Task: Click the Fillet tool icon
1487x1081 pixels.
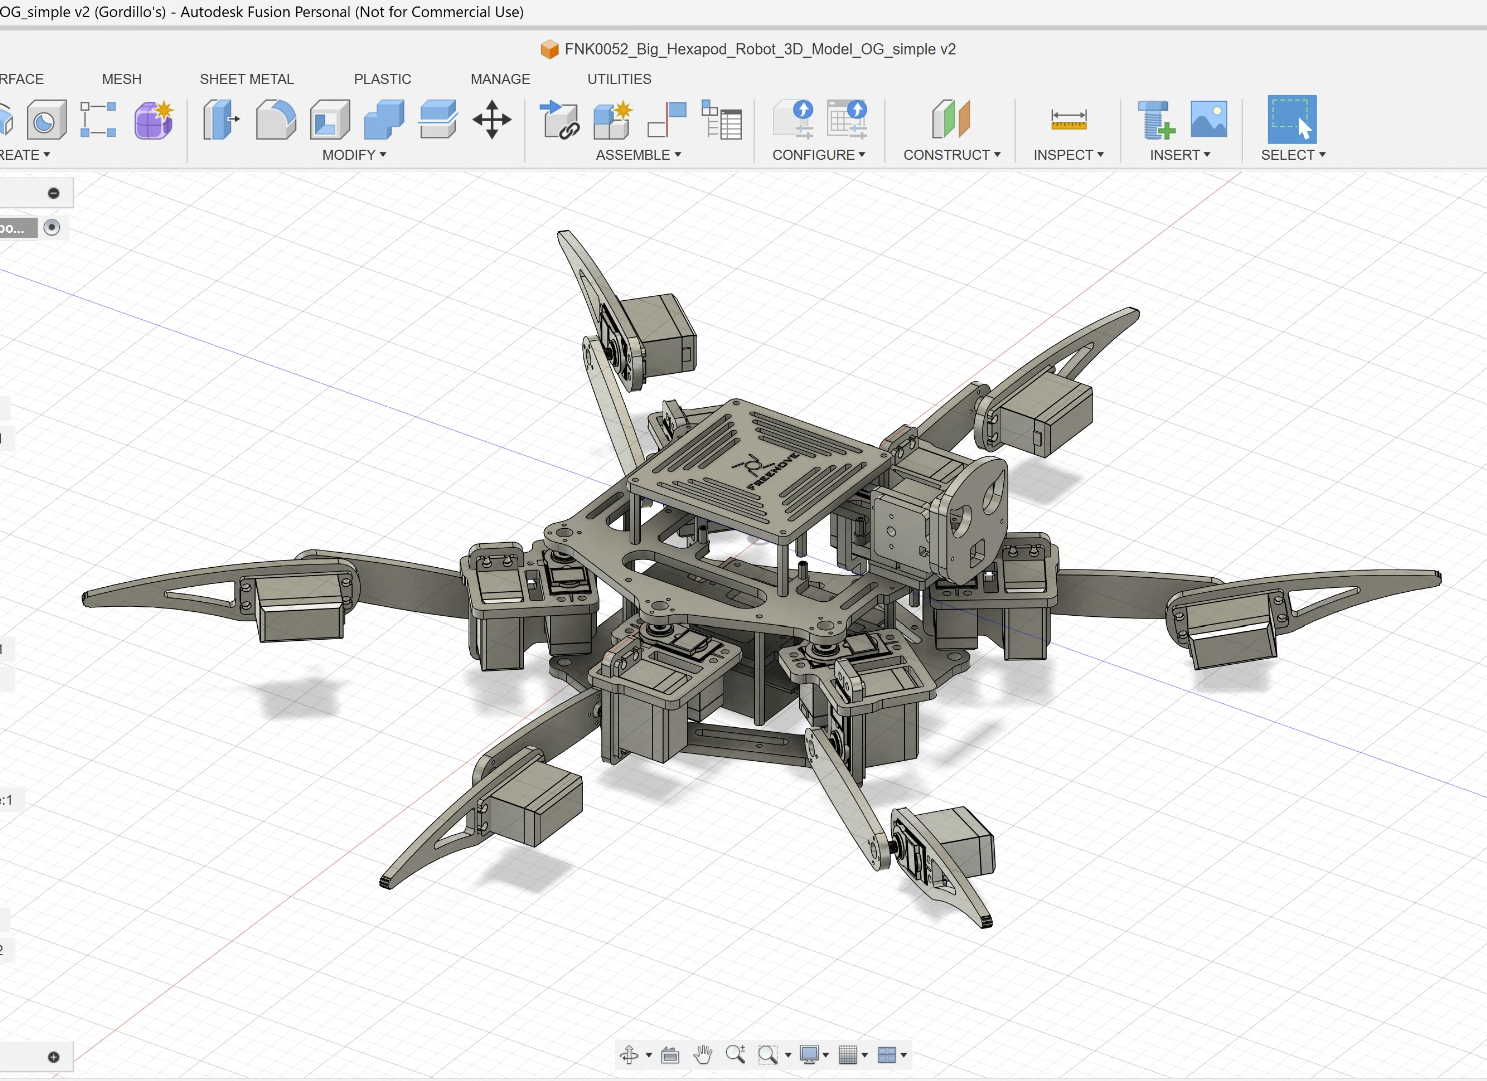Action: click(x=276, y=120)
